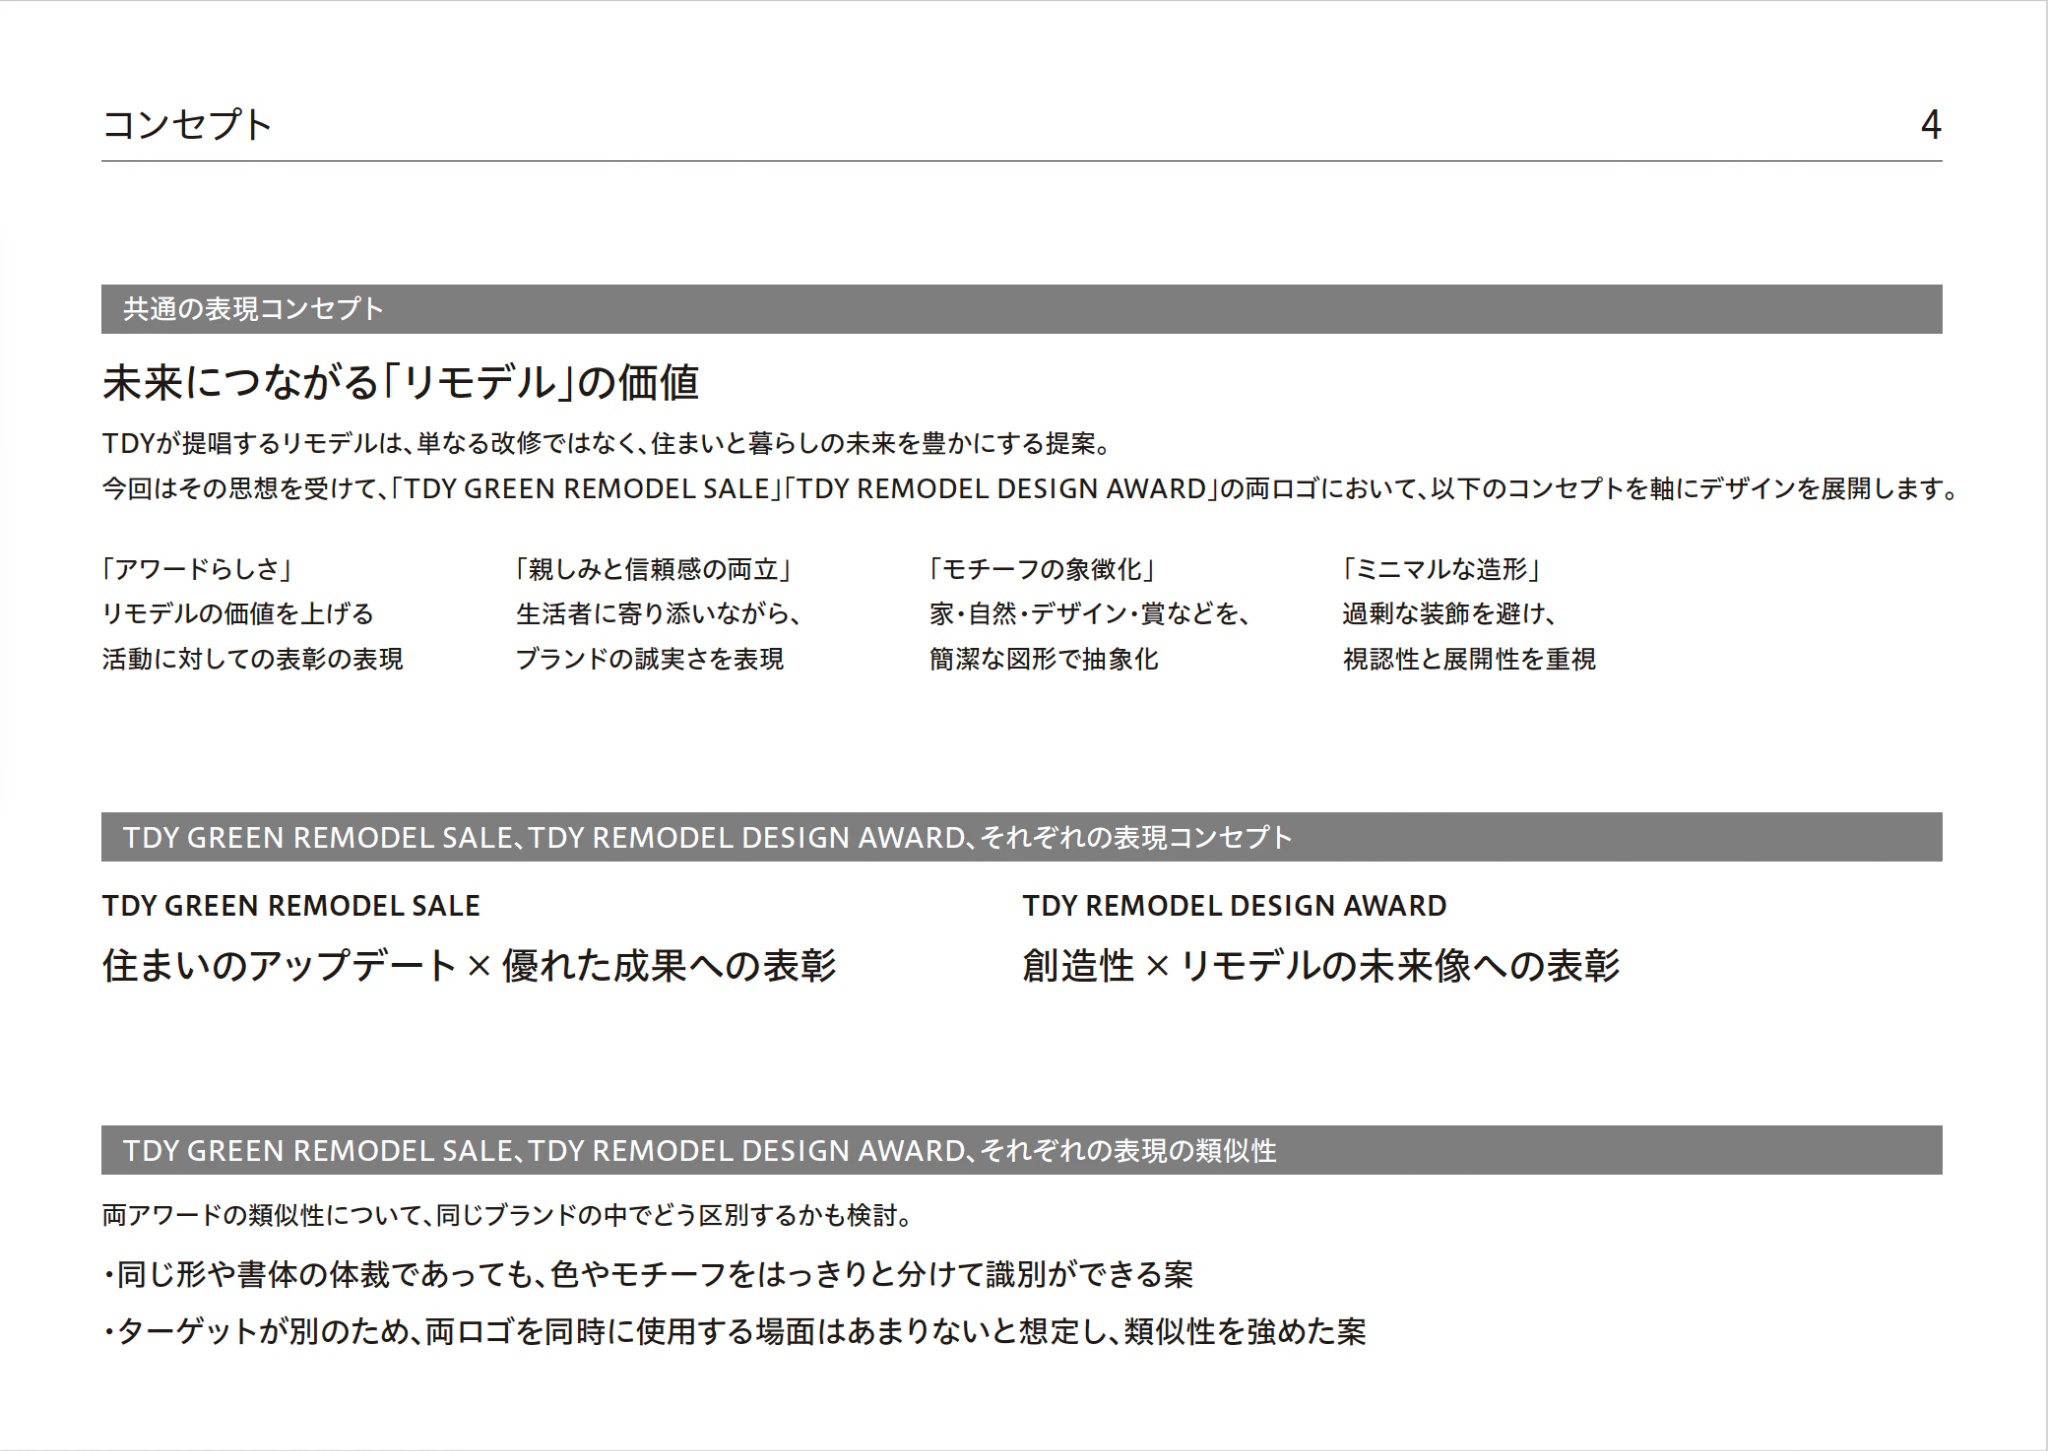Click the TDY GREEN REMODEL SALE subheading
This screenshot has width=2048, height=1451.
pos(291,906)
